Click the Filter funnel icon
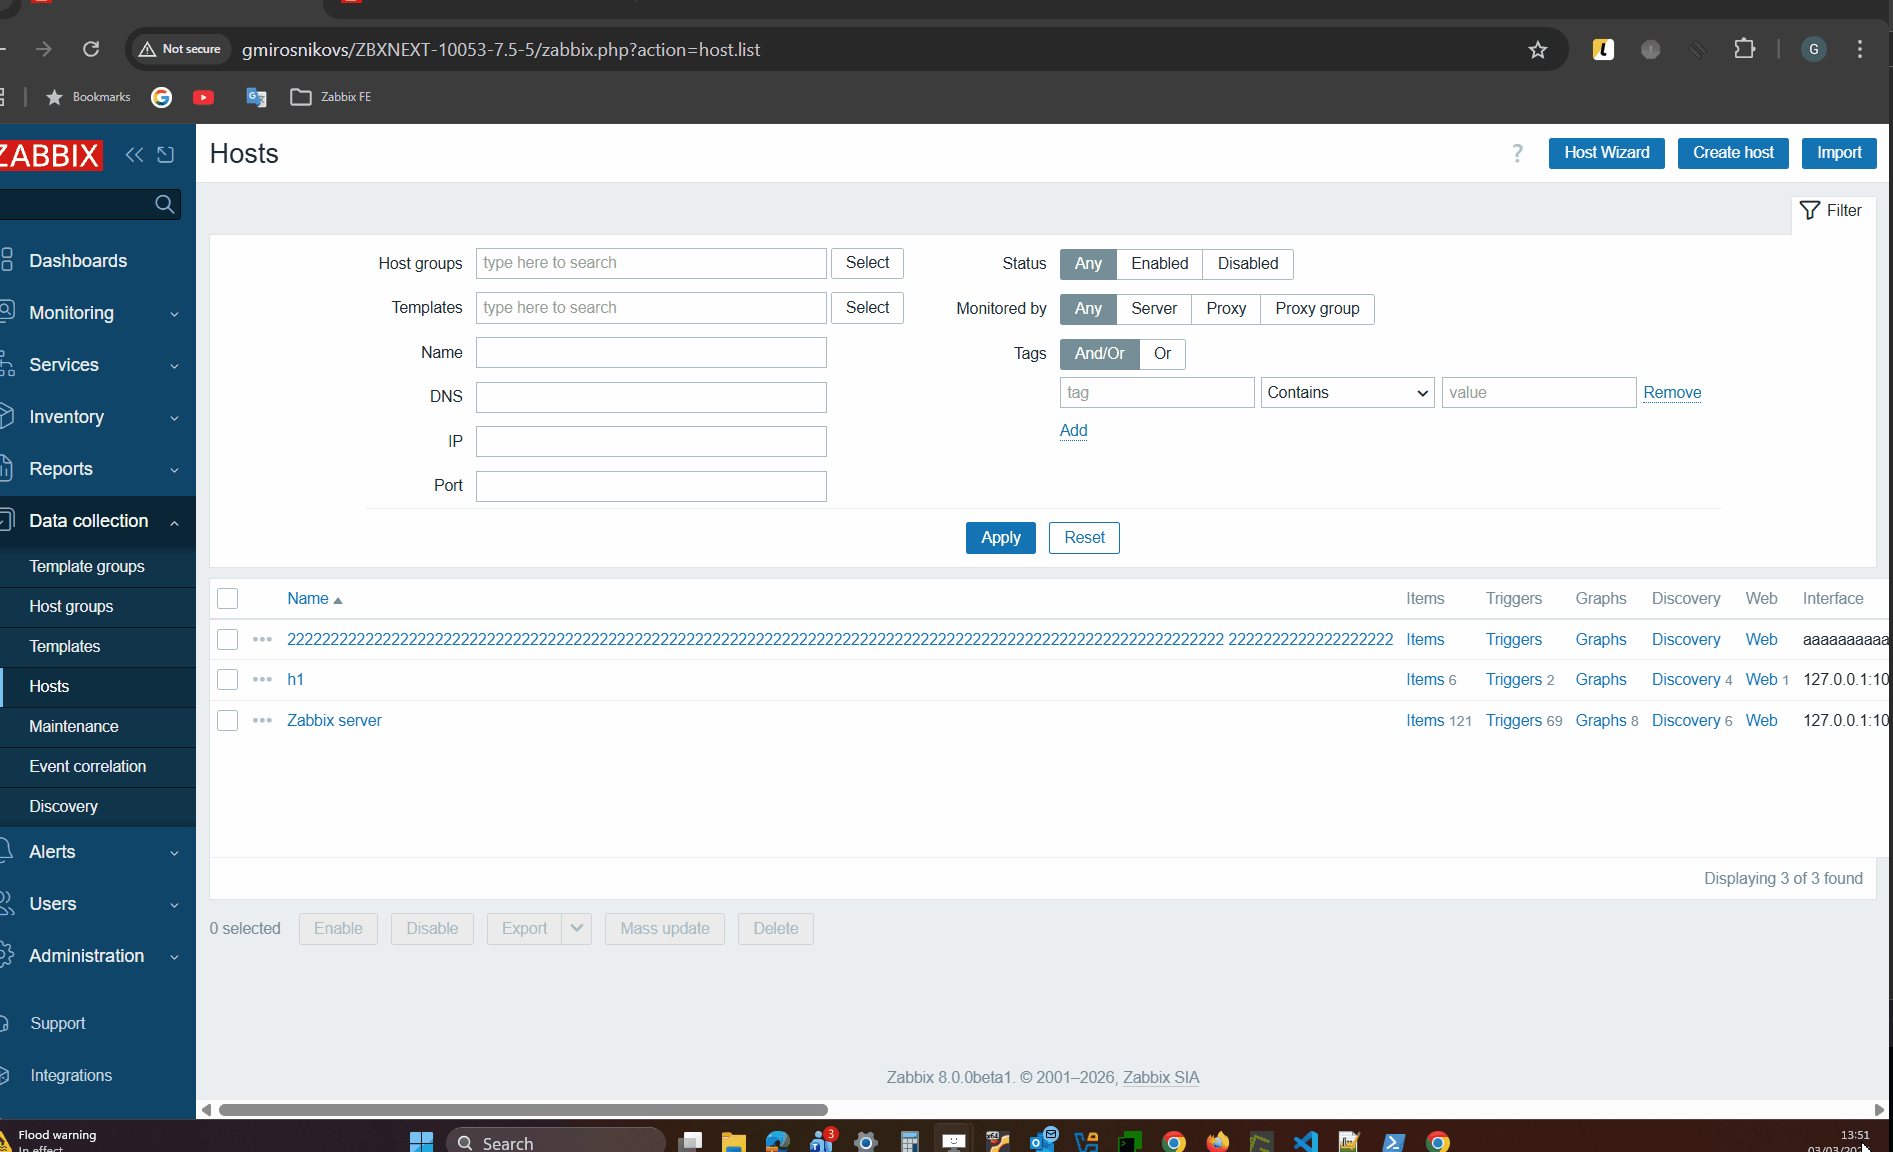Viewport: 1893px width, 1152px height. click(x=1809, y=210)
